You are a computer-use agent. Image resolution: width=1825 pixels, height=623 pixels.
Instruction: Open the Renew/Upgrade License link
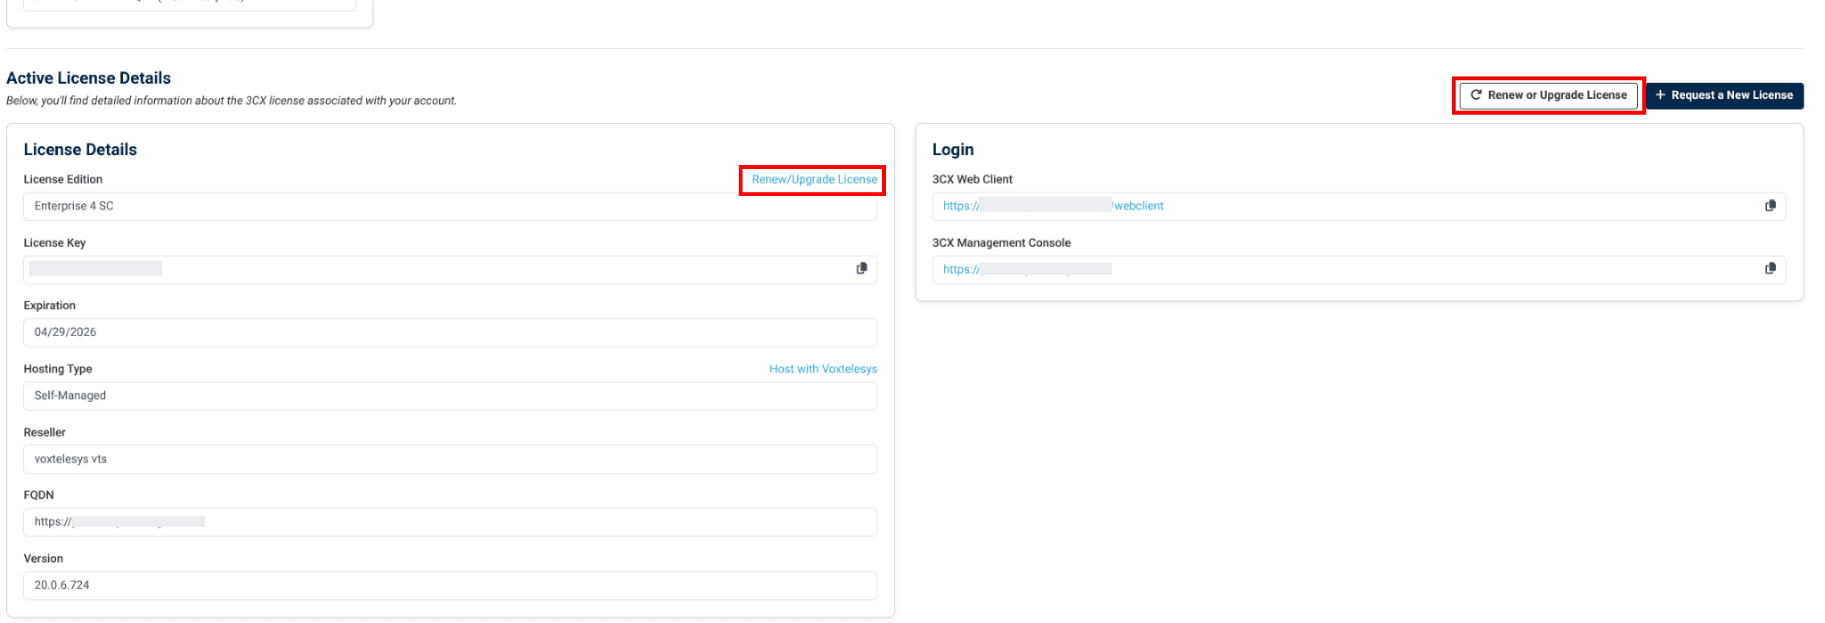pyautogui.click(x=814, y=180)
